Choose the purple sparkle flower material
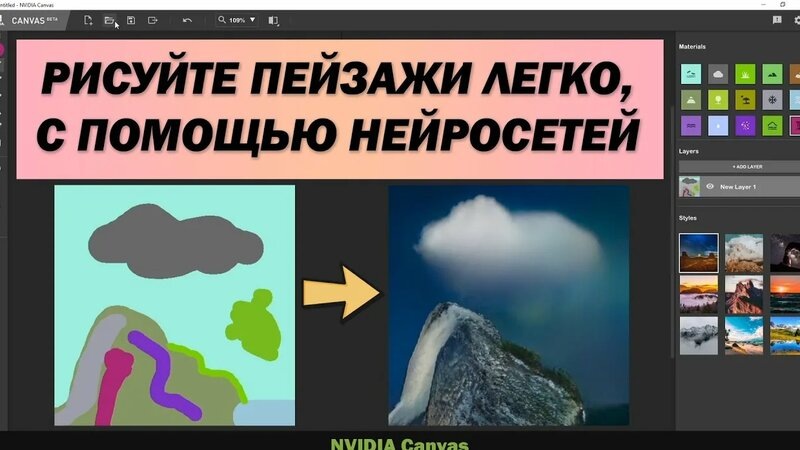The width and height of the screenshot is (800, 450). [x=745, y=126]
